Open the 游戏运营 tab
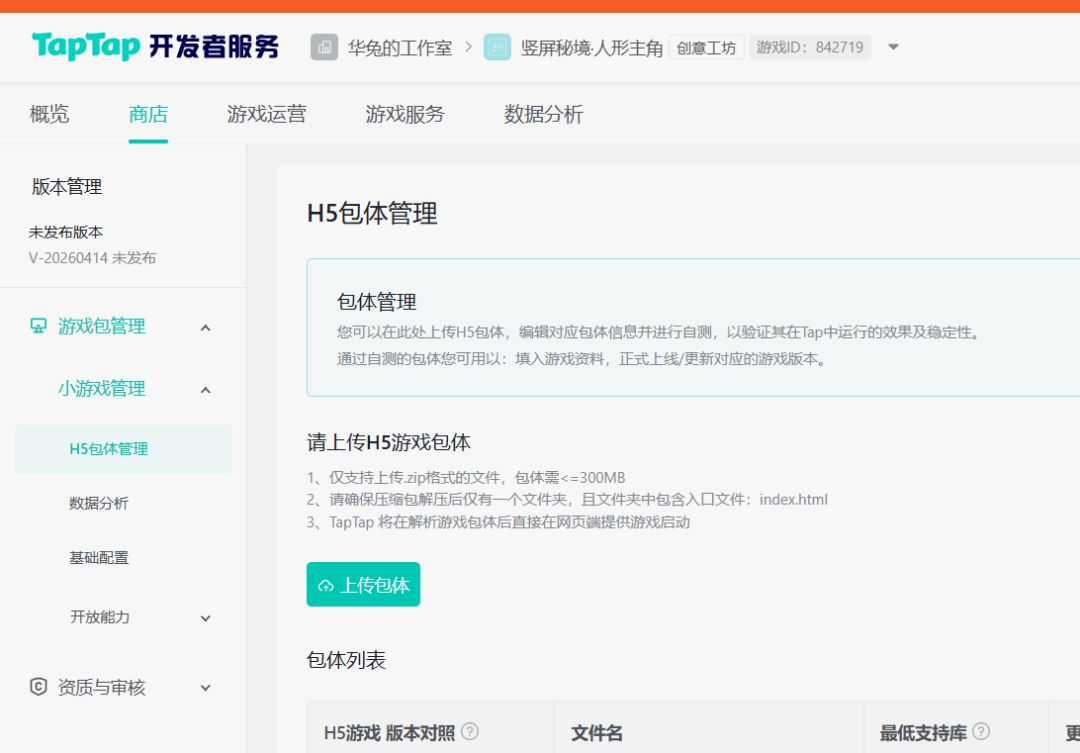 pos(267,114)
